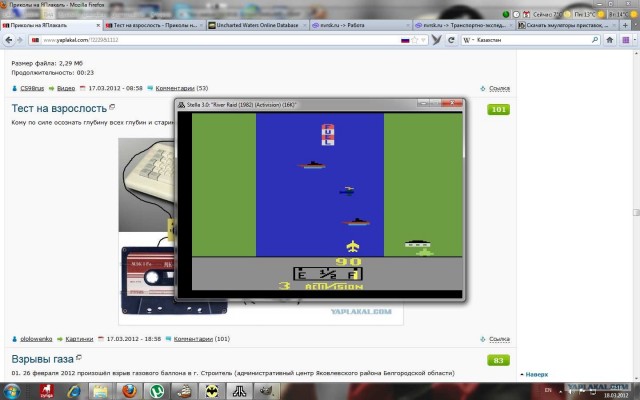Switch to Firefox on taskbar
This screenshot has width=640, height=400.
[x=129, y=391]
